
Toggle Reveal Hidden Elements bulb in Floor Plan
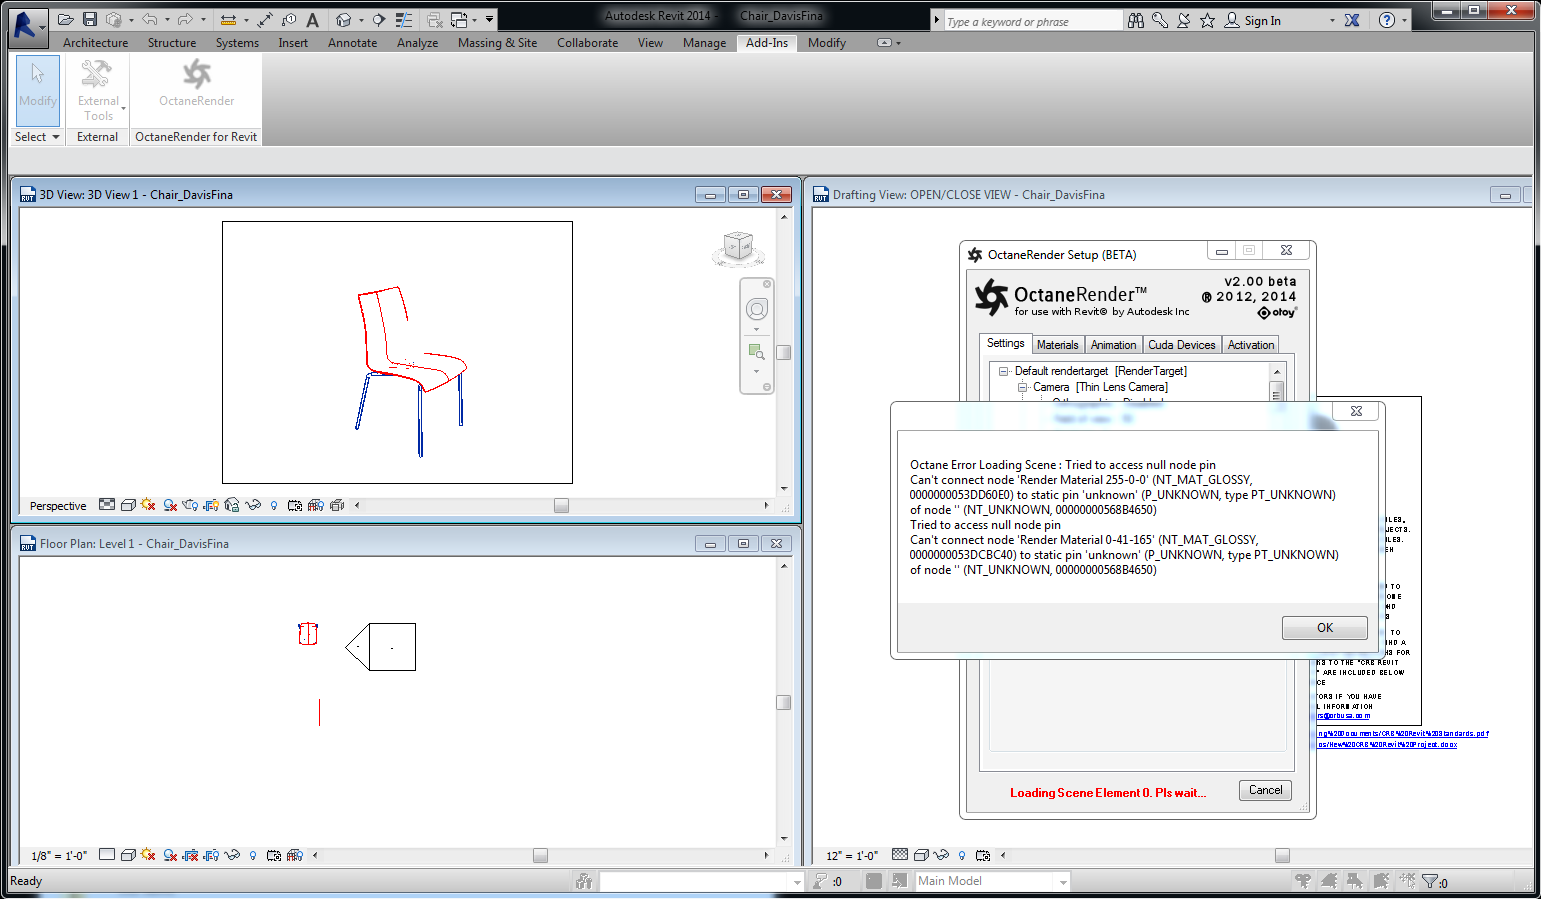pyautogui.click(x=253, y=855)
